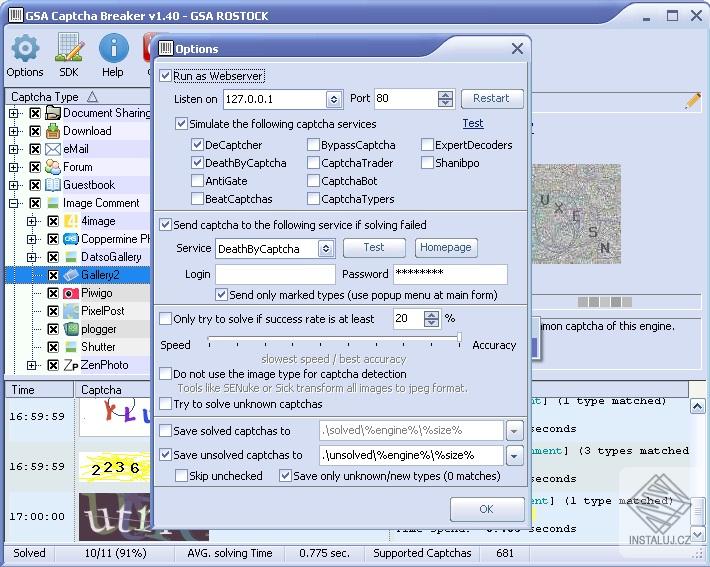
Task: Click the Restart webserver button
Action: click(x=492, y=98)
